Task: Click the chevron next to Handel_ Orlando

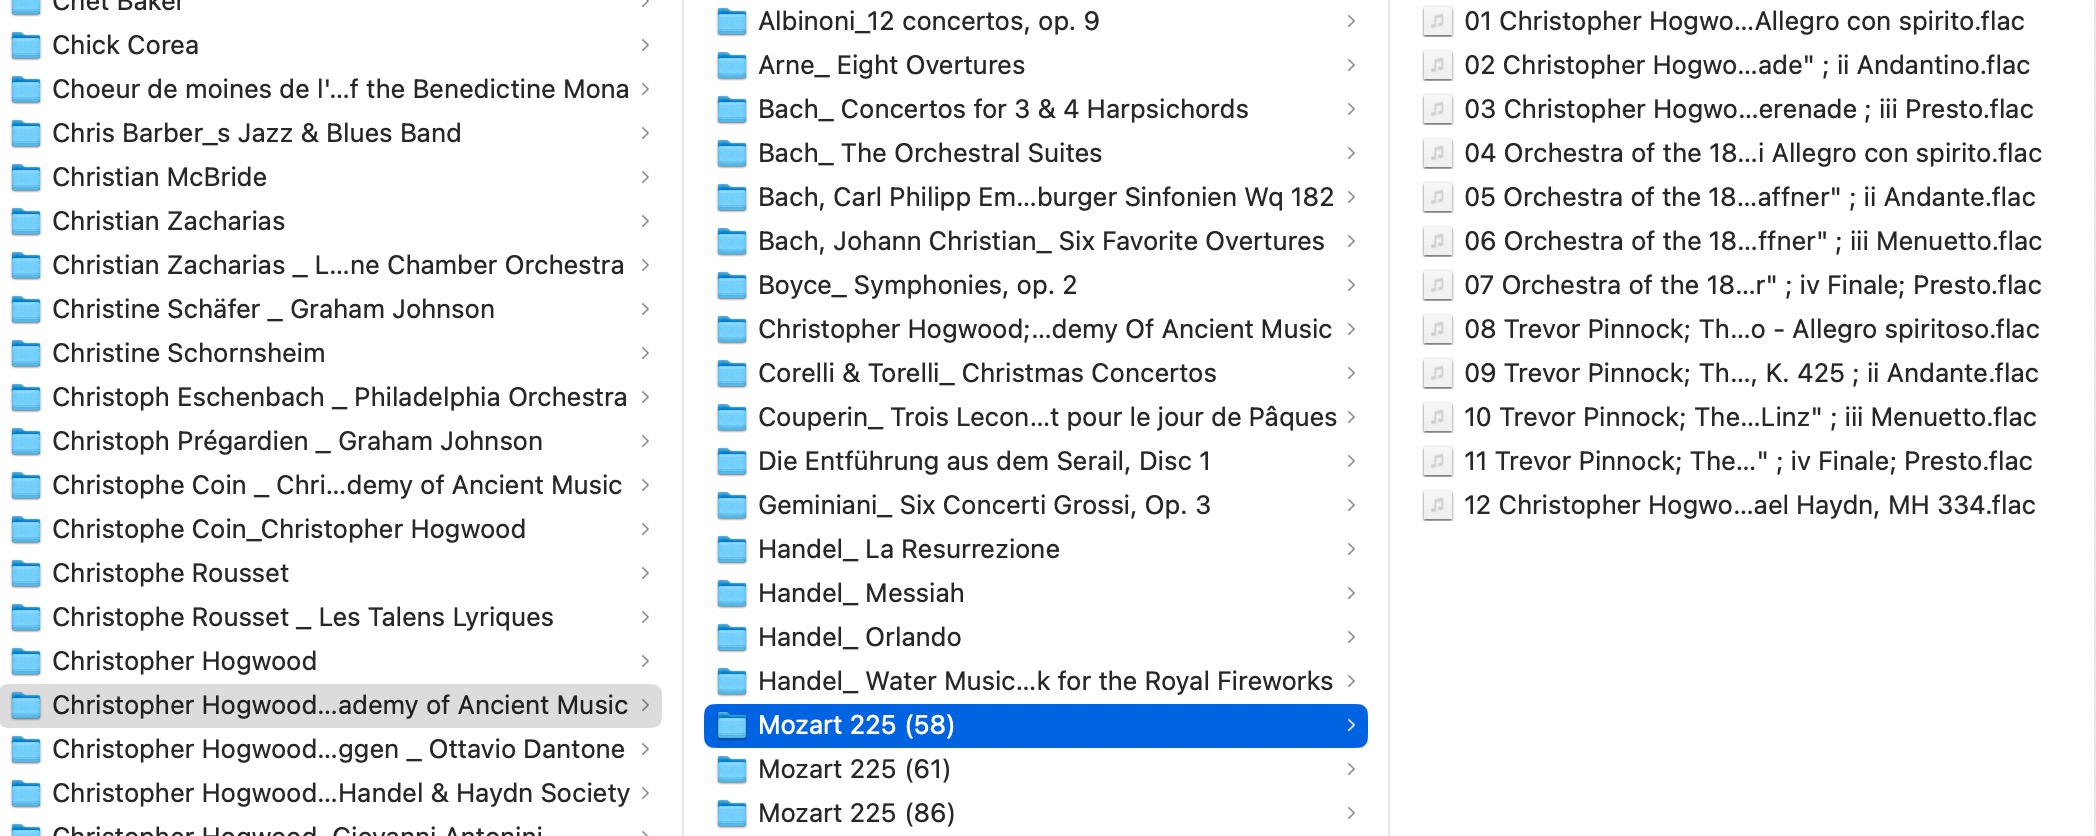Action: 1351,637
